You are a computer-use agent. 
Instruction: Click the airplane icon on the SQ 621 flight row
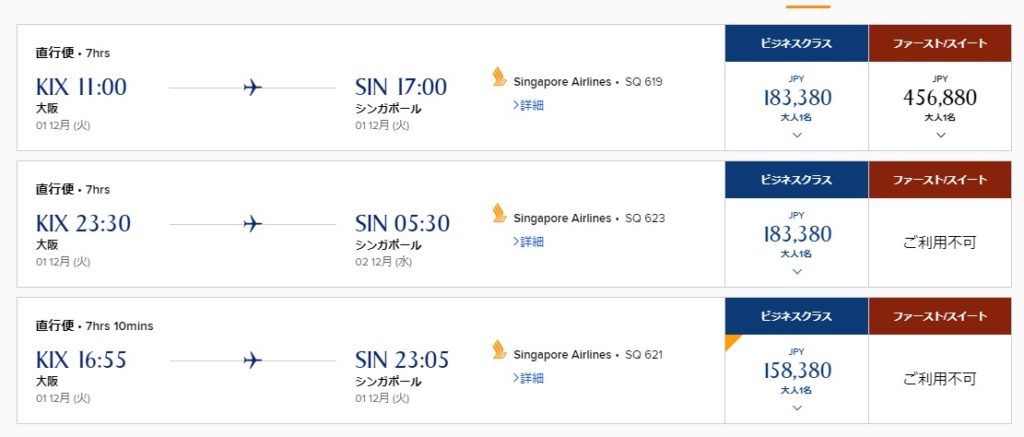click(253, 361)
